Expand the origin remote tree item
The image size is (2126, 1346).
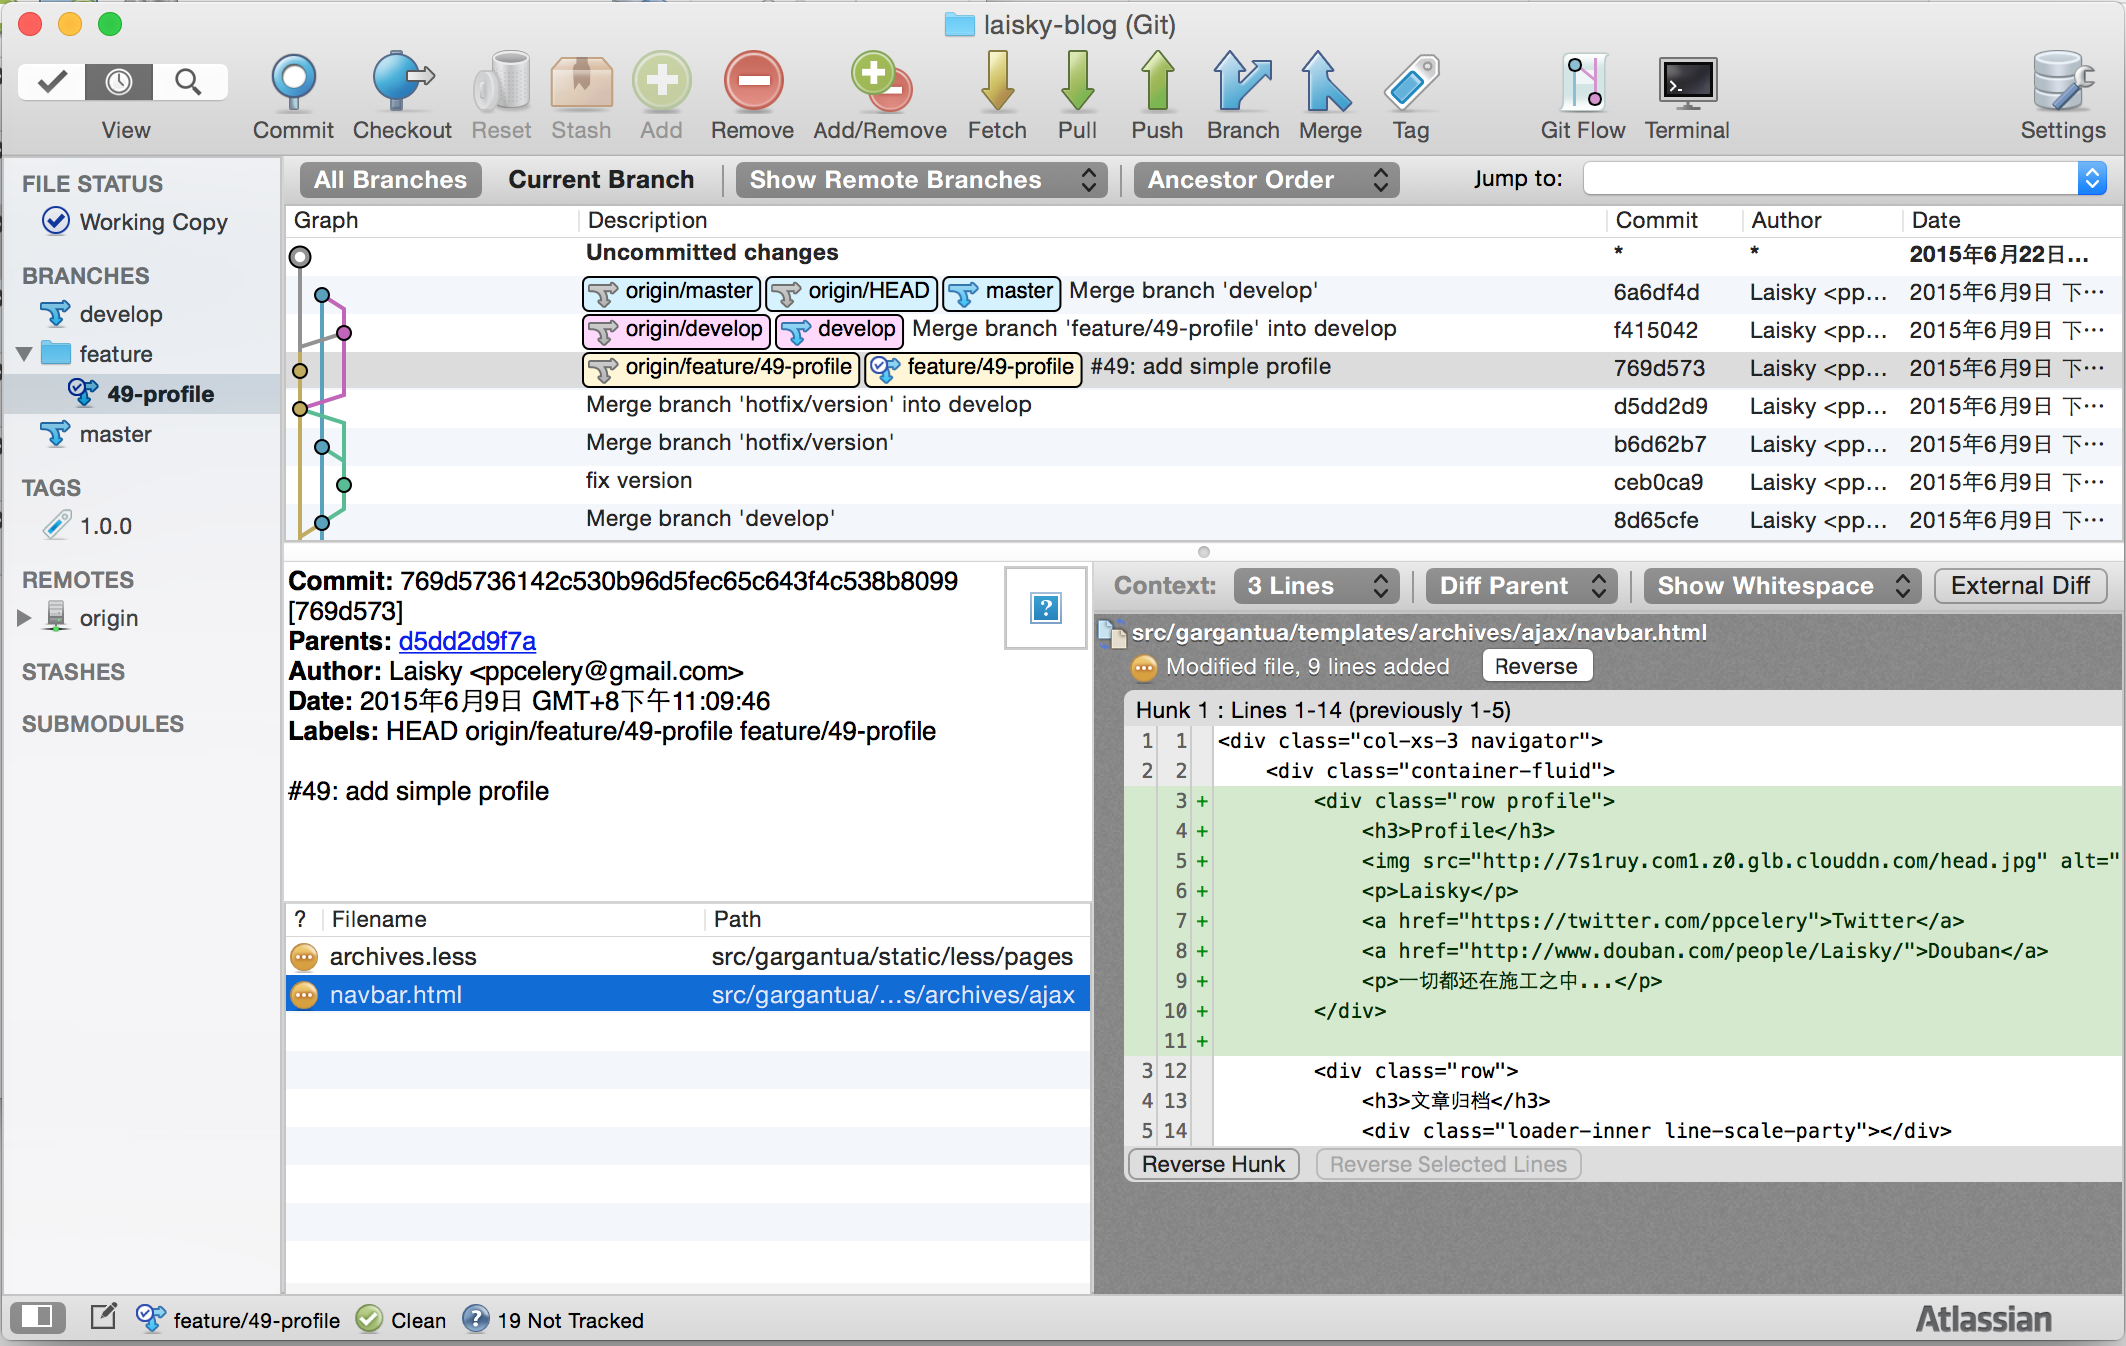(x=24, y=618)
